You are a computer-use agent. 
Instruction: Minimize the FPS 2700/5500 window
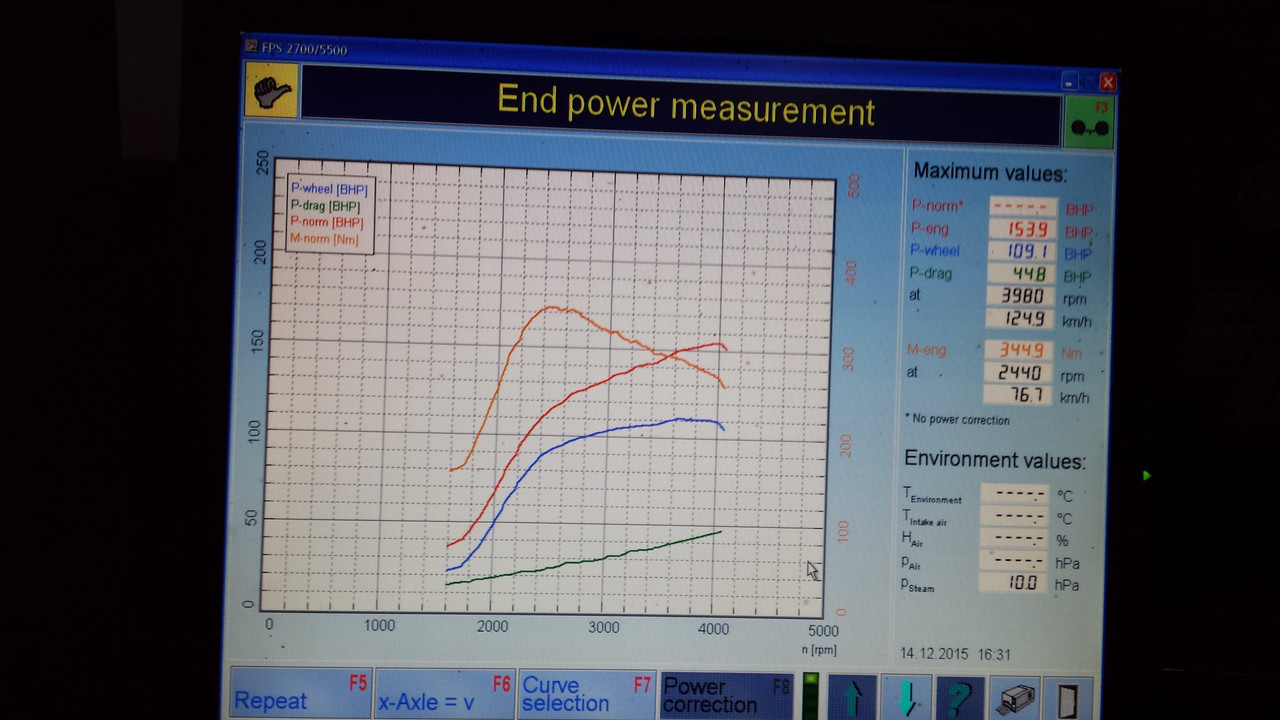pyautogui.click(x=1069, y=81)
